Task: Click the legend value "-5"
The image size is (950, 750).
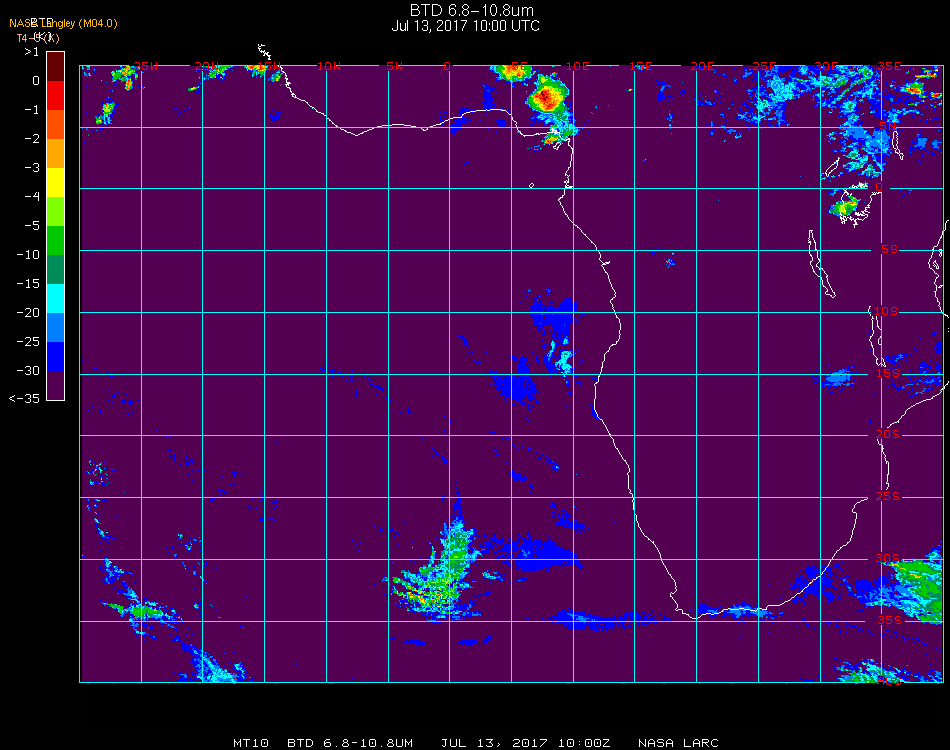Action: [x=32, y=226]
